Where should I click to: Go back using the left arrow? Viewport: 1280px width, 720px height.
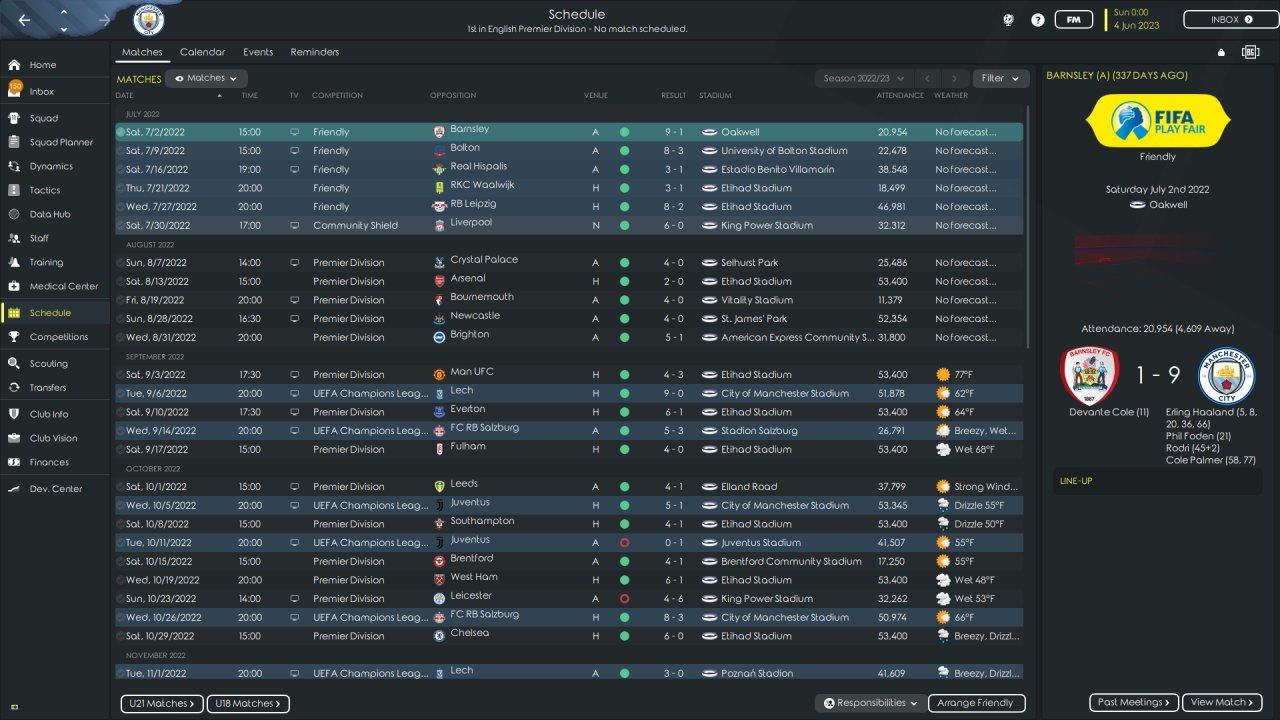click(24, 20)
